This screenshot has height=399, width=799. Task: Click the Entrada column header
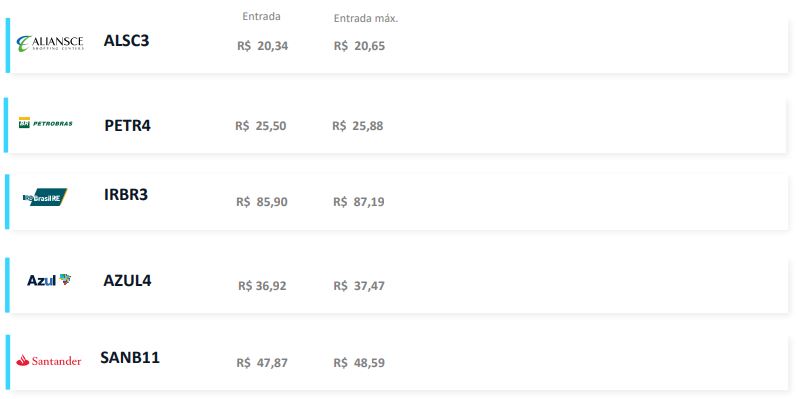[261, 16]
